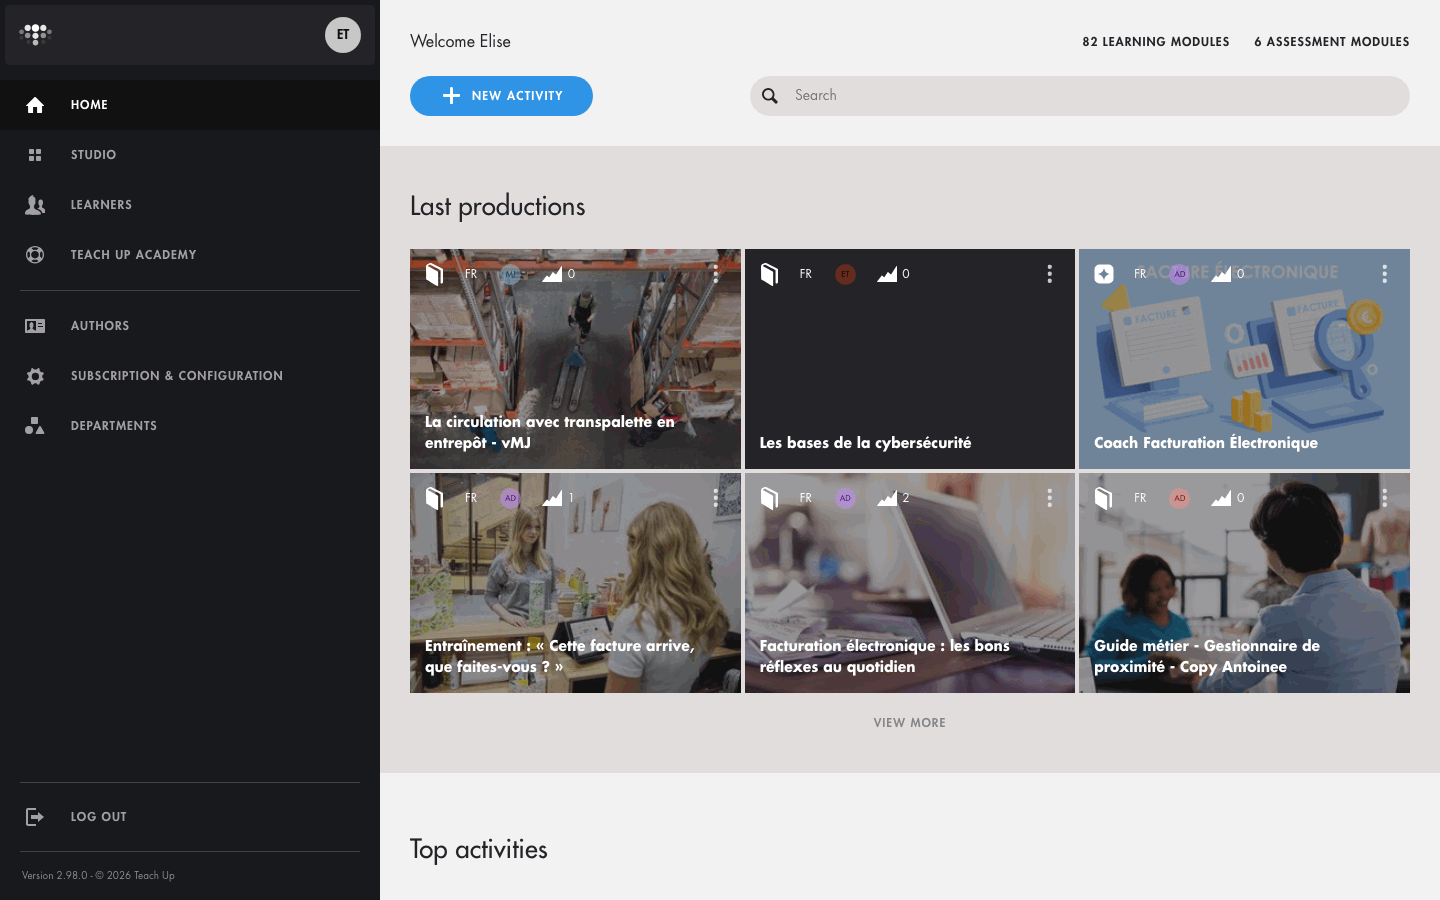
Task: Open the Departments page
Action: click(190, 426)
